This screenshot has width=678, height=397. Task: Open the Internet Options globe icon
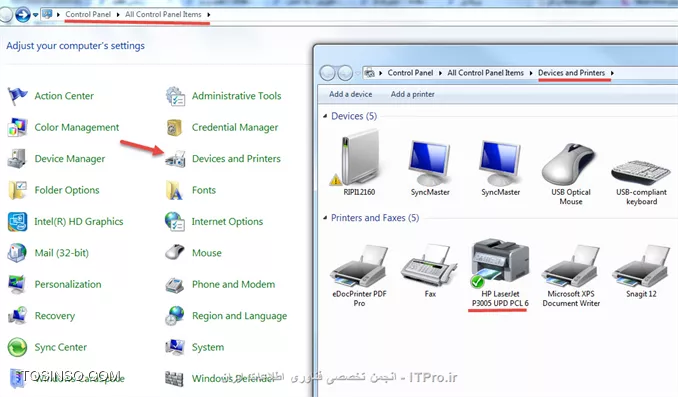tap(175, 222)
